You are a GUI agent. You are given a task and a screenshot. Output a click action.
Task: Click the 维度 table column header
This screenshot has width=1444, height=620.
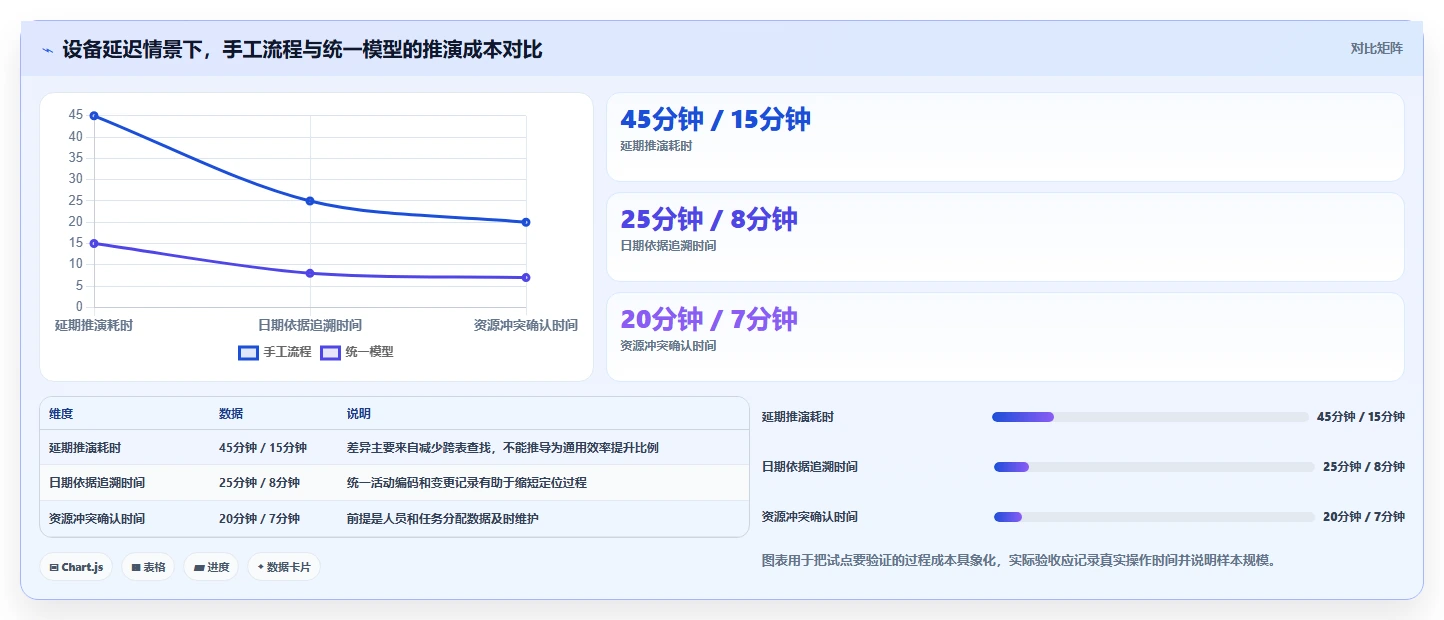tap(61, 414)
